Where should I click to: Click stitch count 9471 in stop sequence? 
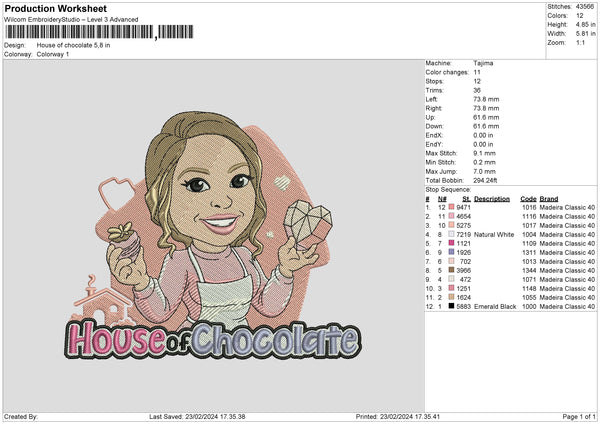463,207
